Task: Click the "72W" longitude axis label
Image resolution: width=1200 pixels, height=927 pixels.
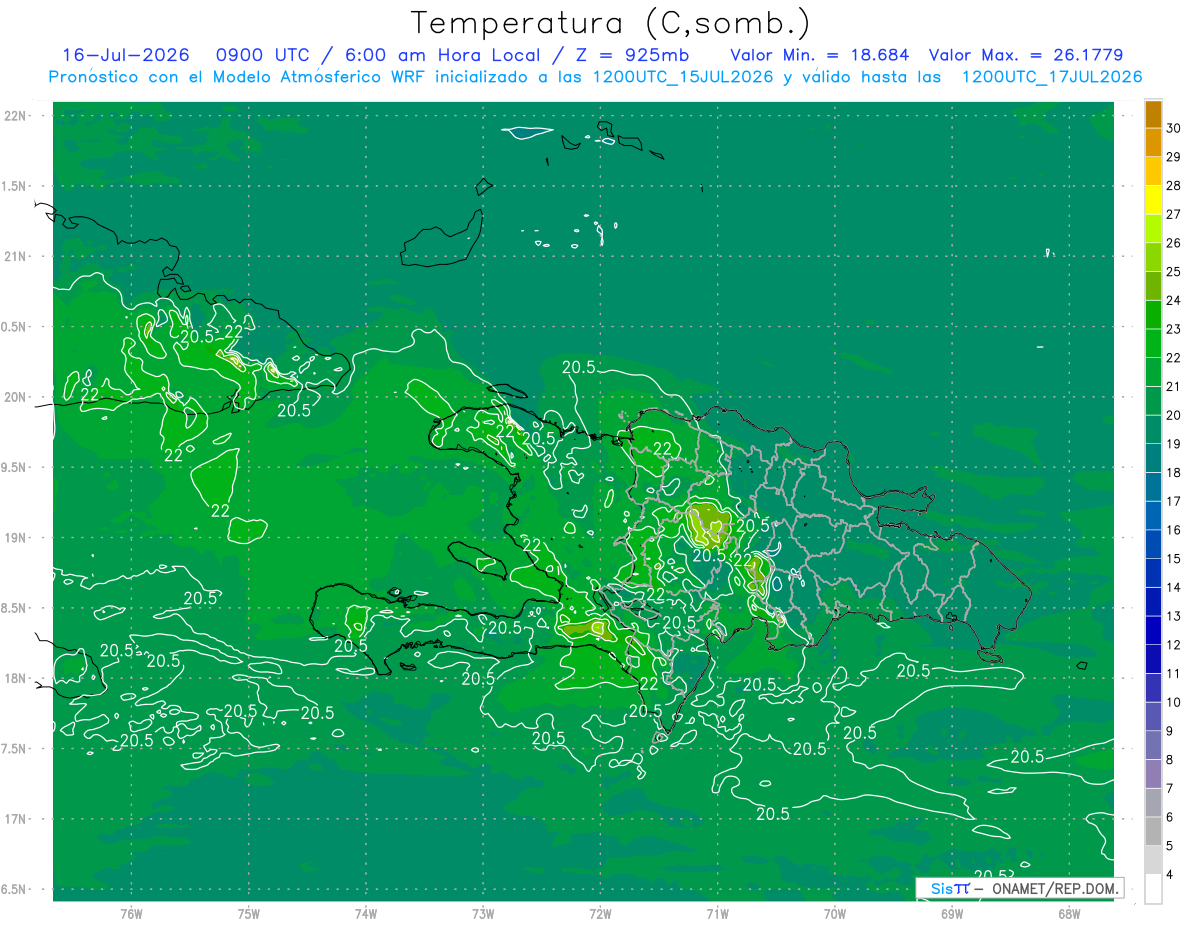Action: [x=600, y=912]
